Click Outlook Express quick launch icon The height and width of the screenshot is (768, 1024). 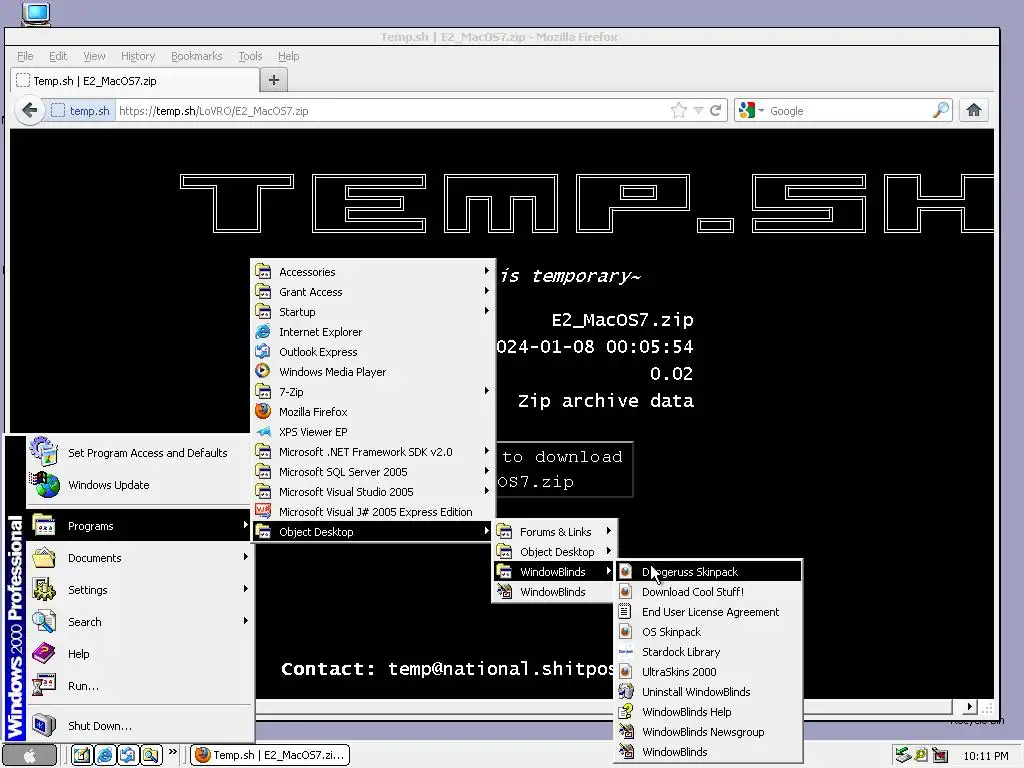pos(127,755)
